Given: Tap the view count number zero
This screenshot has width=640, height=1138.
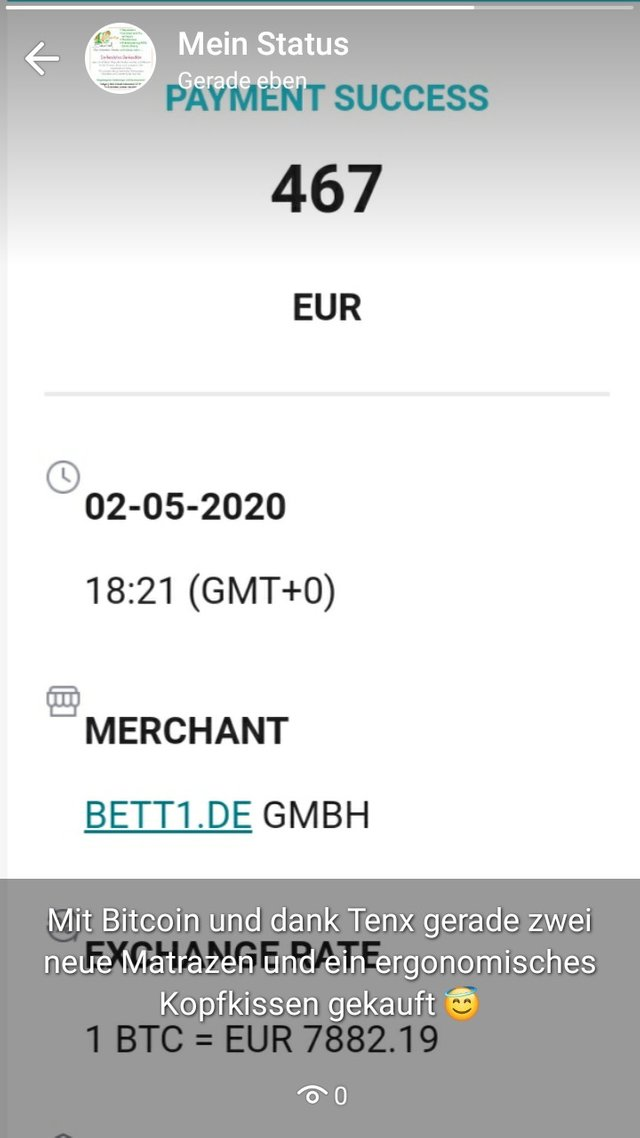Looking at the screenshot, I should [340, 1095].
